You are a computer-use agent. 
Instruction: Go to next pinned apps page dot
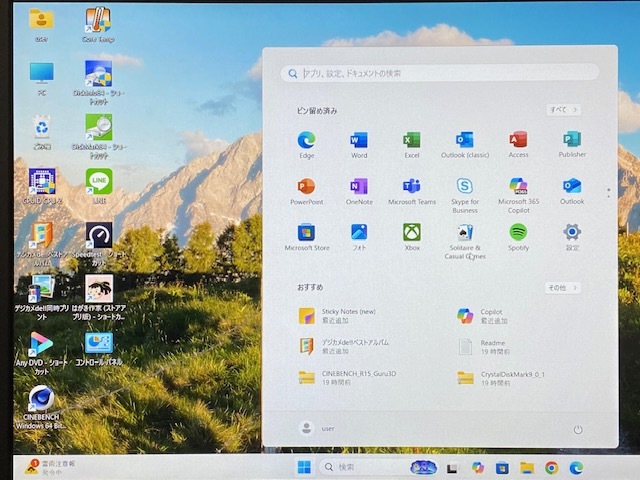pos(609,197)
